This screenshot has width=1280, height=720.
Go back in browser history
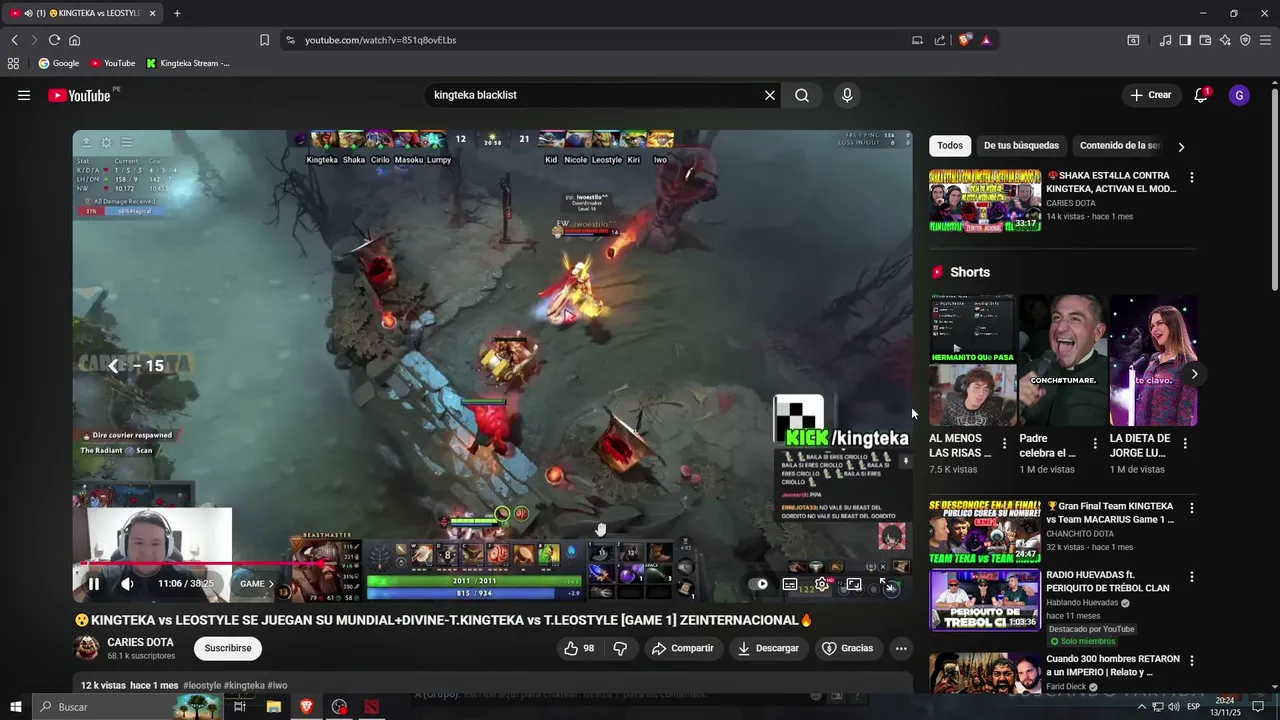tap(14, 40)
